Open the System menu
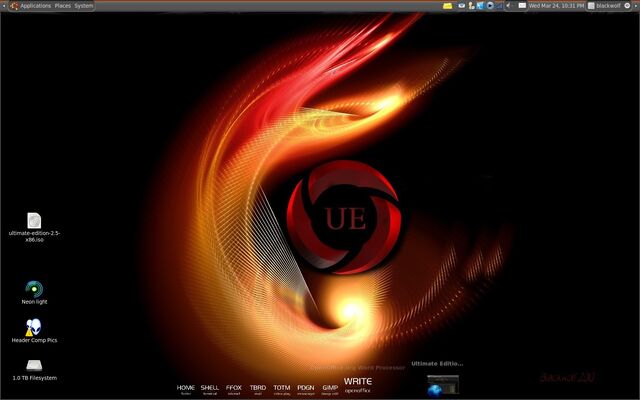The height and width of the screenshot is (400, 640). [84, 6]
